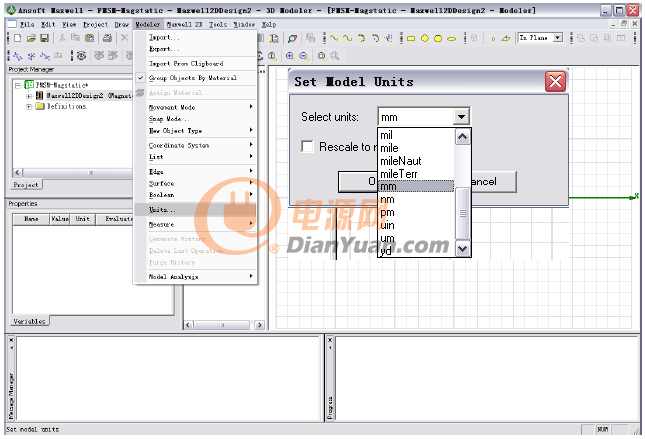Click Cancel in Set Model Units dialog
Image resolution: width=645 pixels, height=439 pixels.
pos(493,181)
